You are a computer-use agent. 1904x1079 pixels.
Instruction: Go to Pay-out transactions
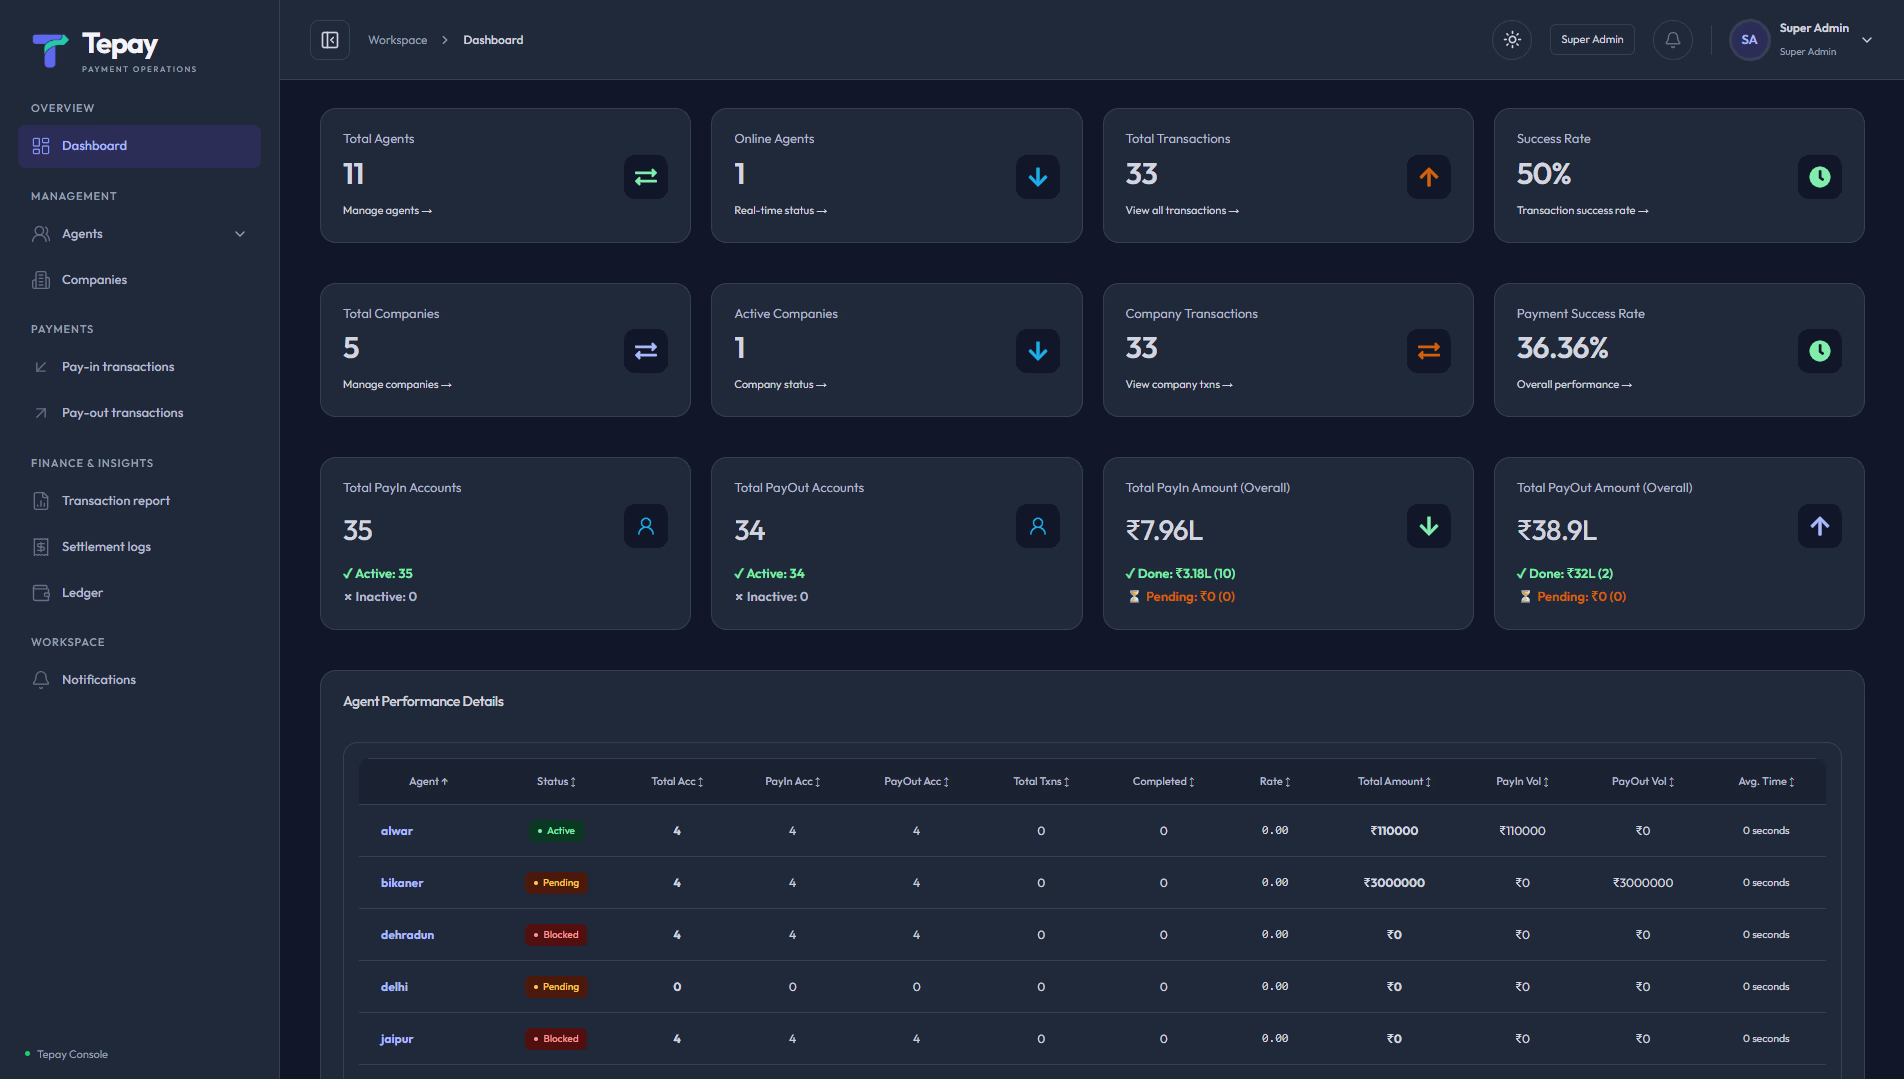139,413
